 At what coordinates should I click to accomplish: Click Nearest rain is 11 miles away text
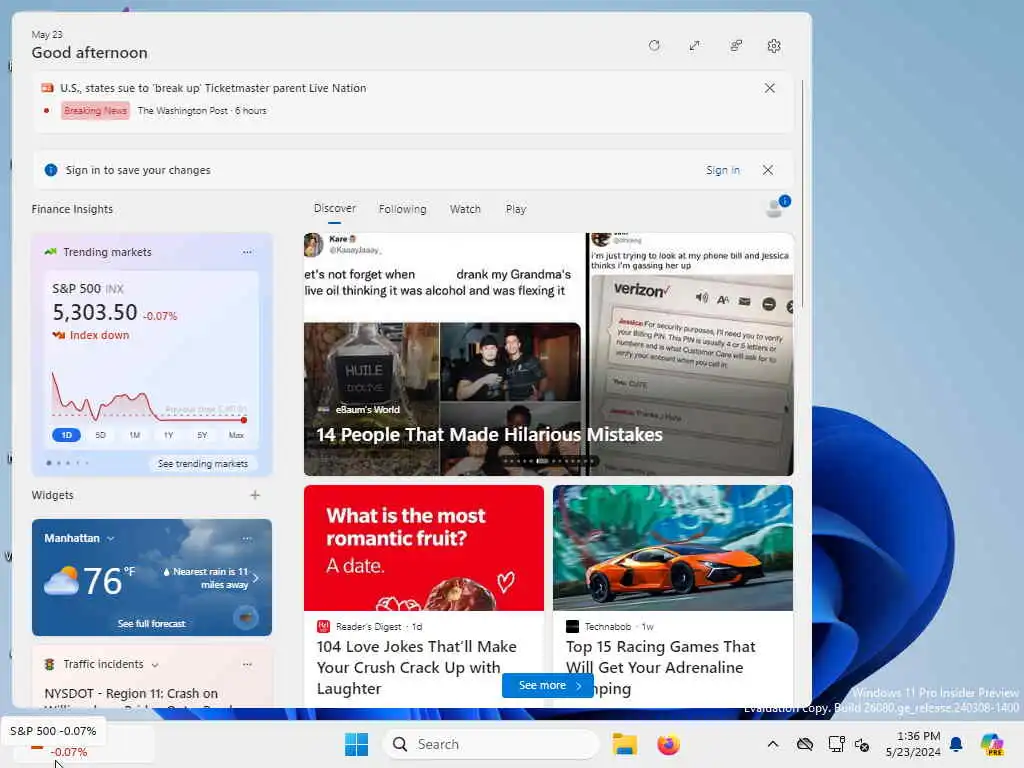click(210, 578)
